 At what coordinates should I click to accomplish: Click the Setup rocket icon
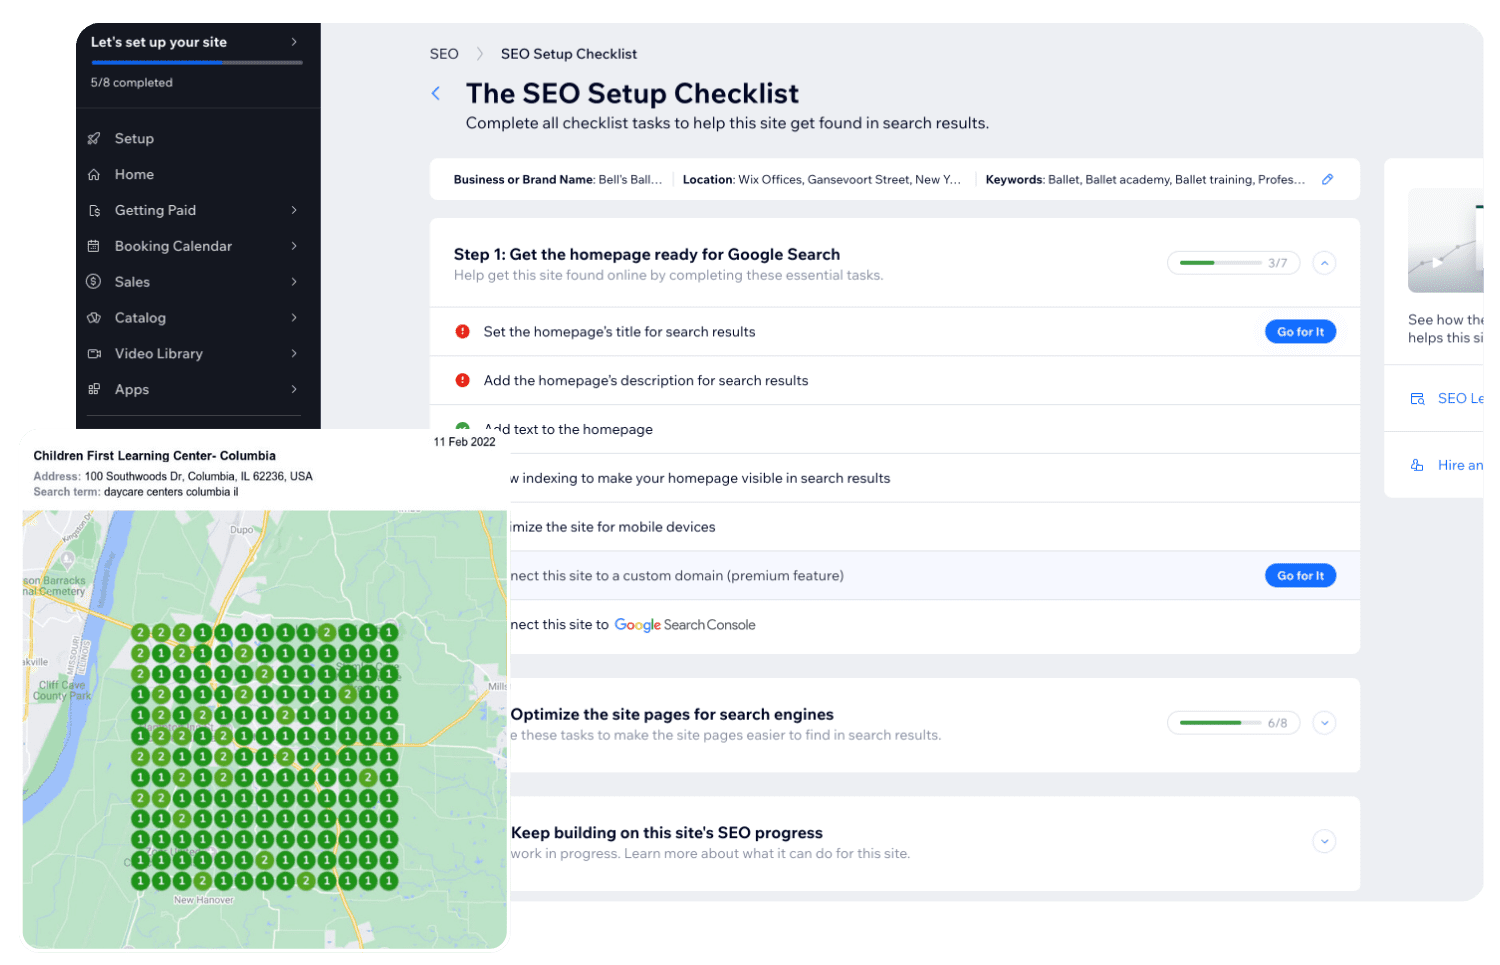pos(94,139)
